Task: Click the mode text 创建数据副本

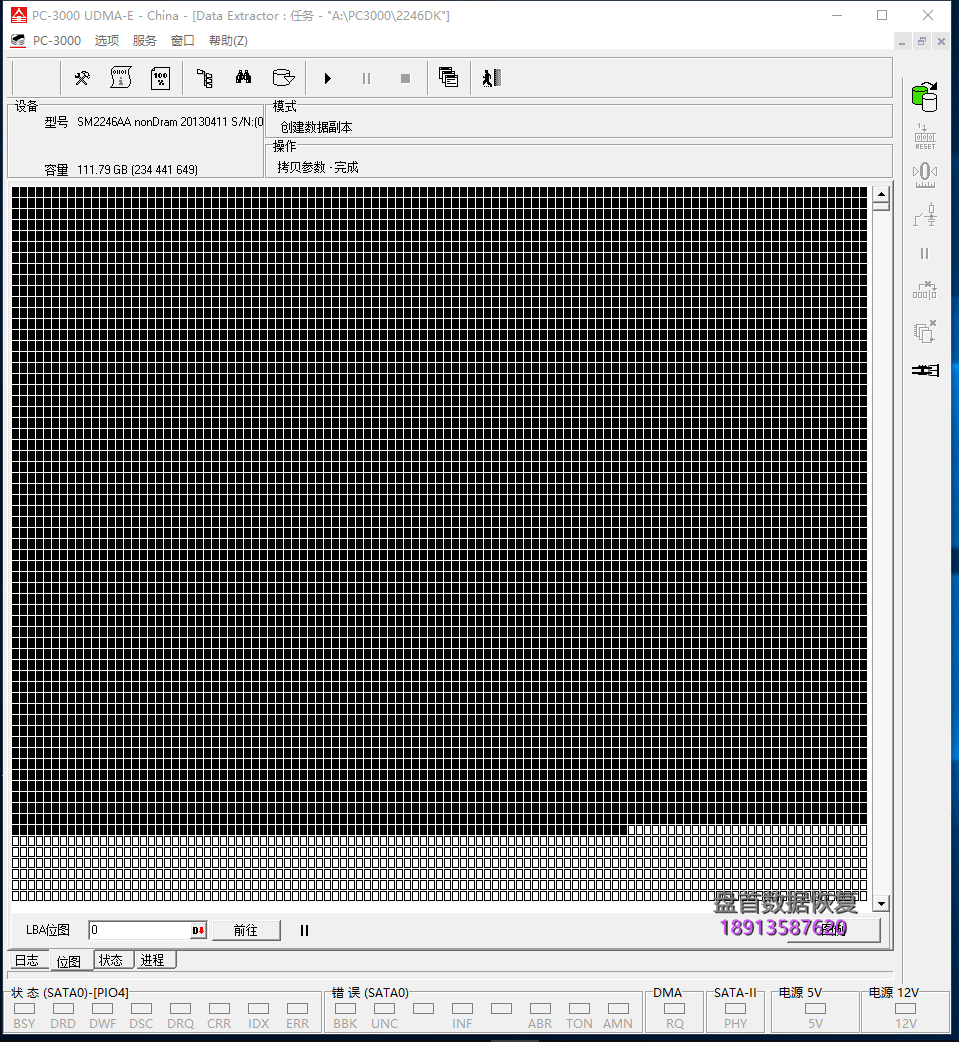Action: pyautogui.click(x=316, y=127)
